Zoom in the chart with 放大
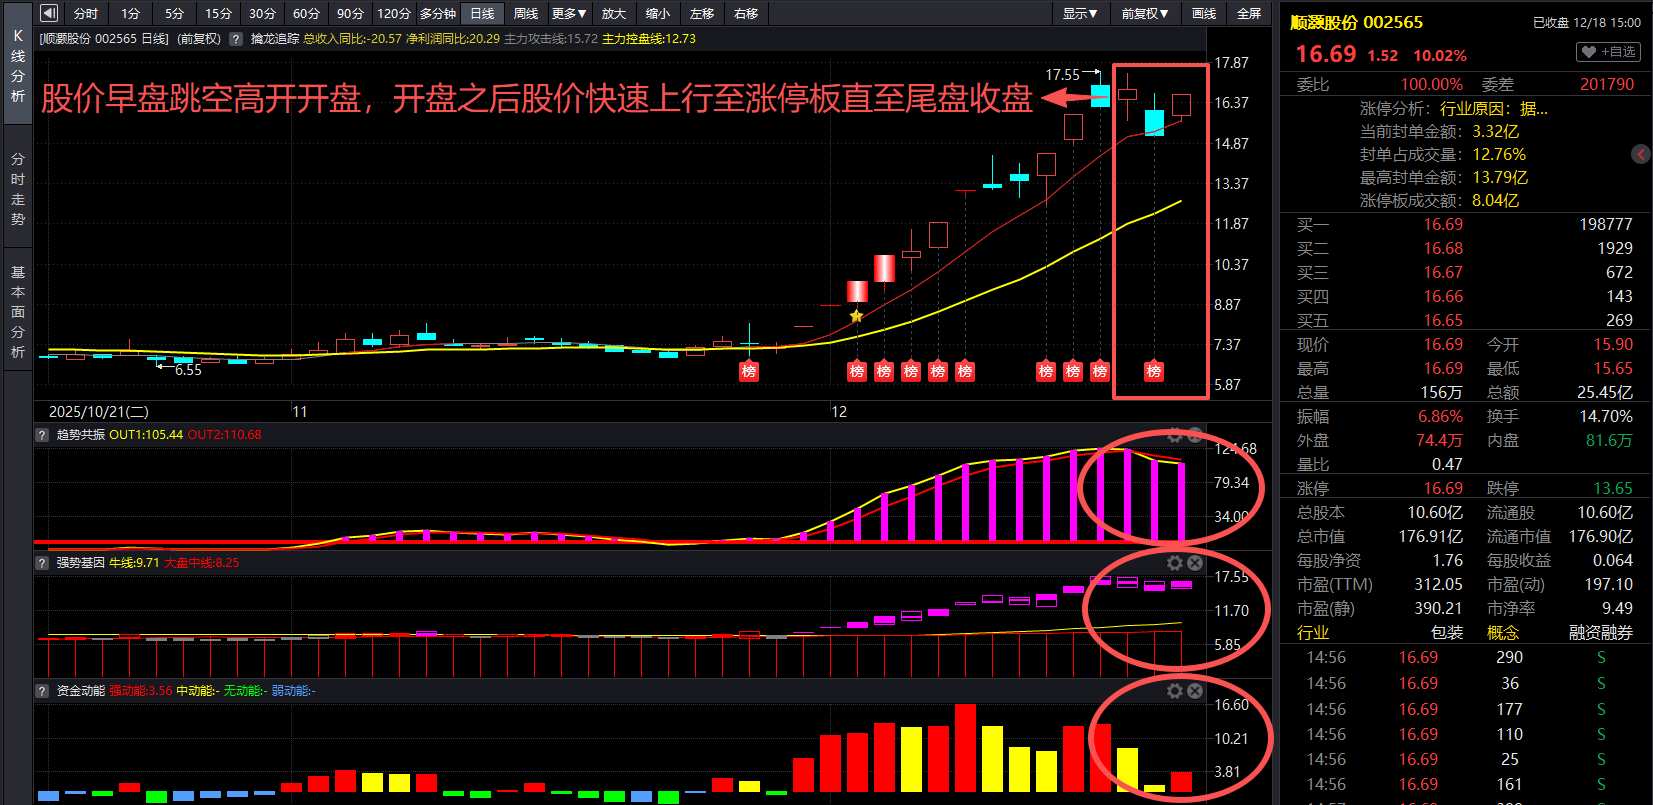This screenshot has width=1653, height=805. tap(614, 13)
